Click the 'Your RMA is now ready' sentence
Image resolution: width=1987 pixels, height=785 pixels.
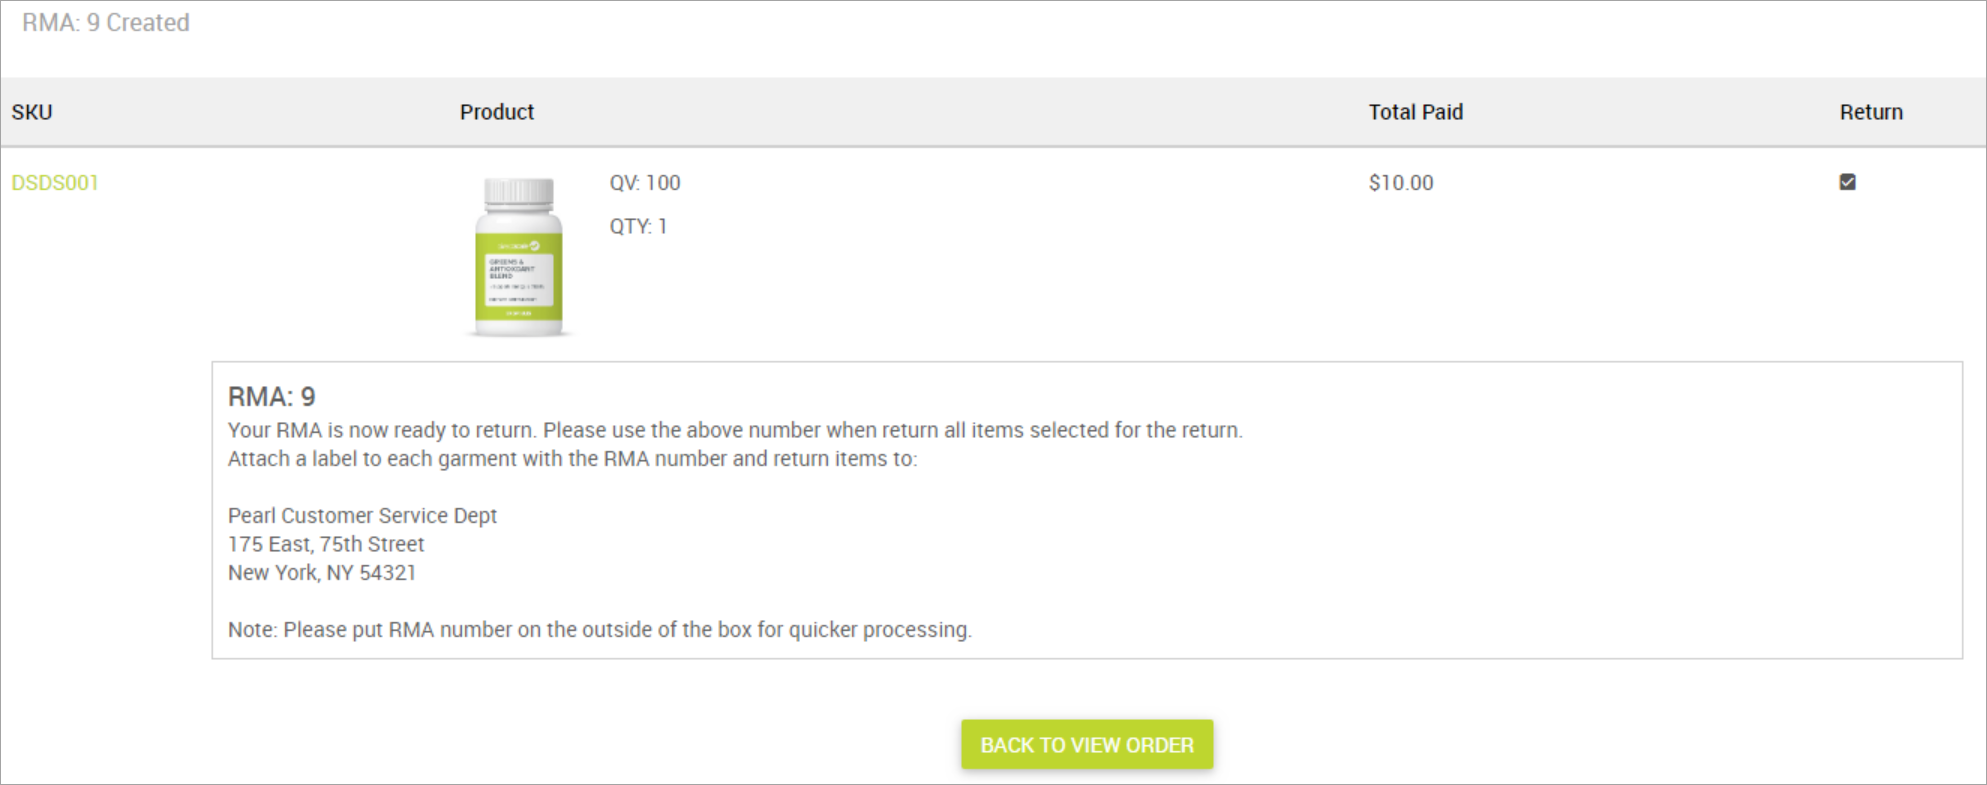point(735,430)
